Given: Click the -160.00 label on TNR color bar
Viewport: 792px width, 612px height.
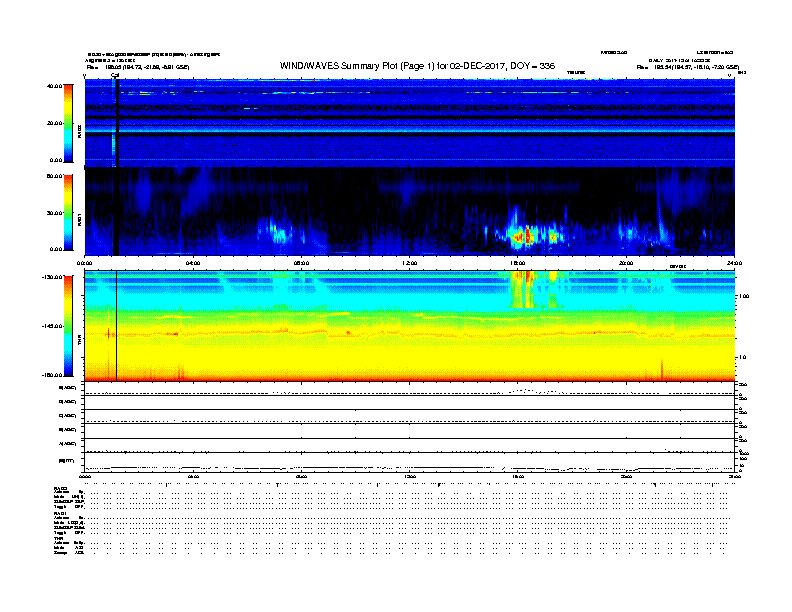Looking at the screenshot, I should [53, 375].
